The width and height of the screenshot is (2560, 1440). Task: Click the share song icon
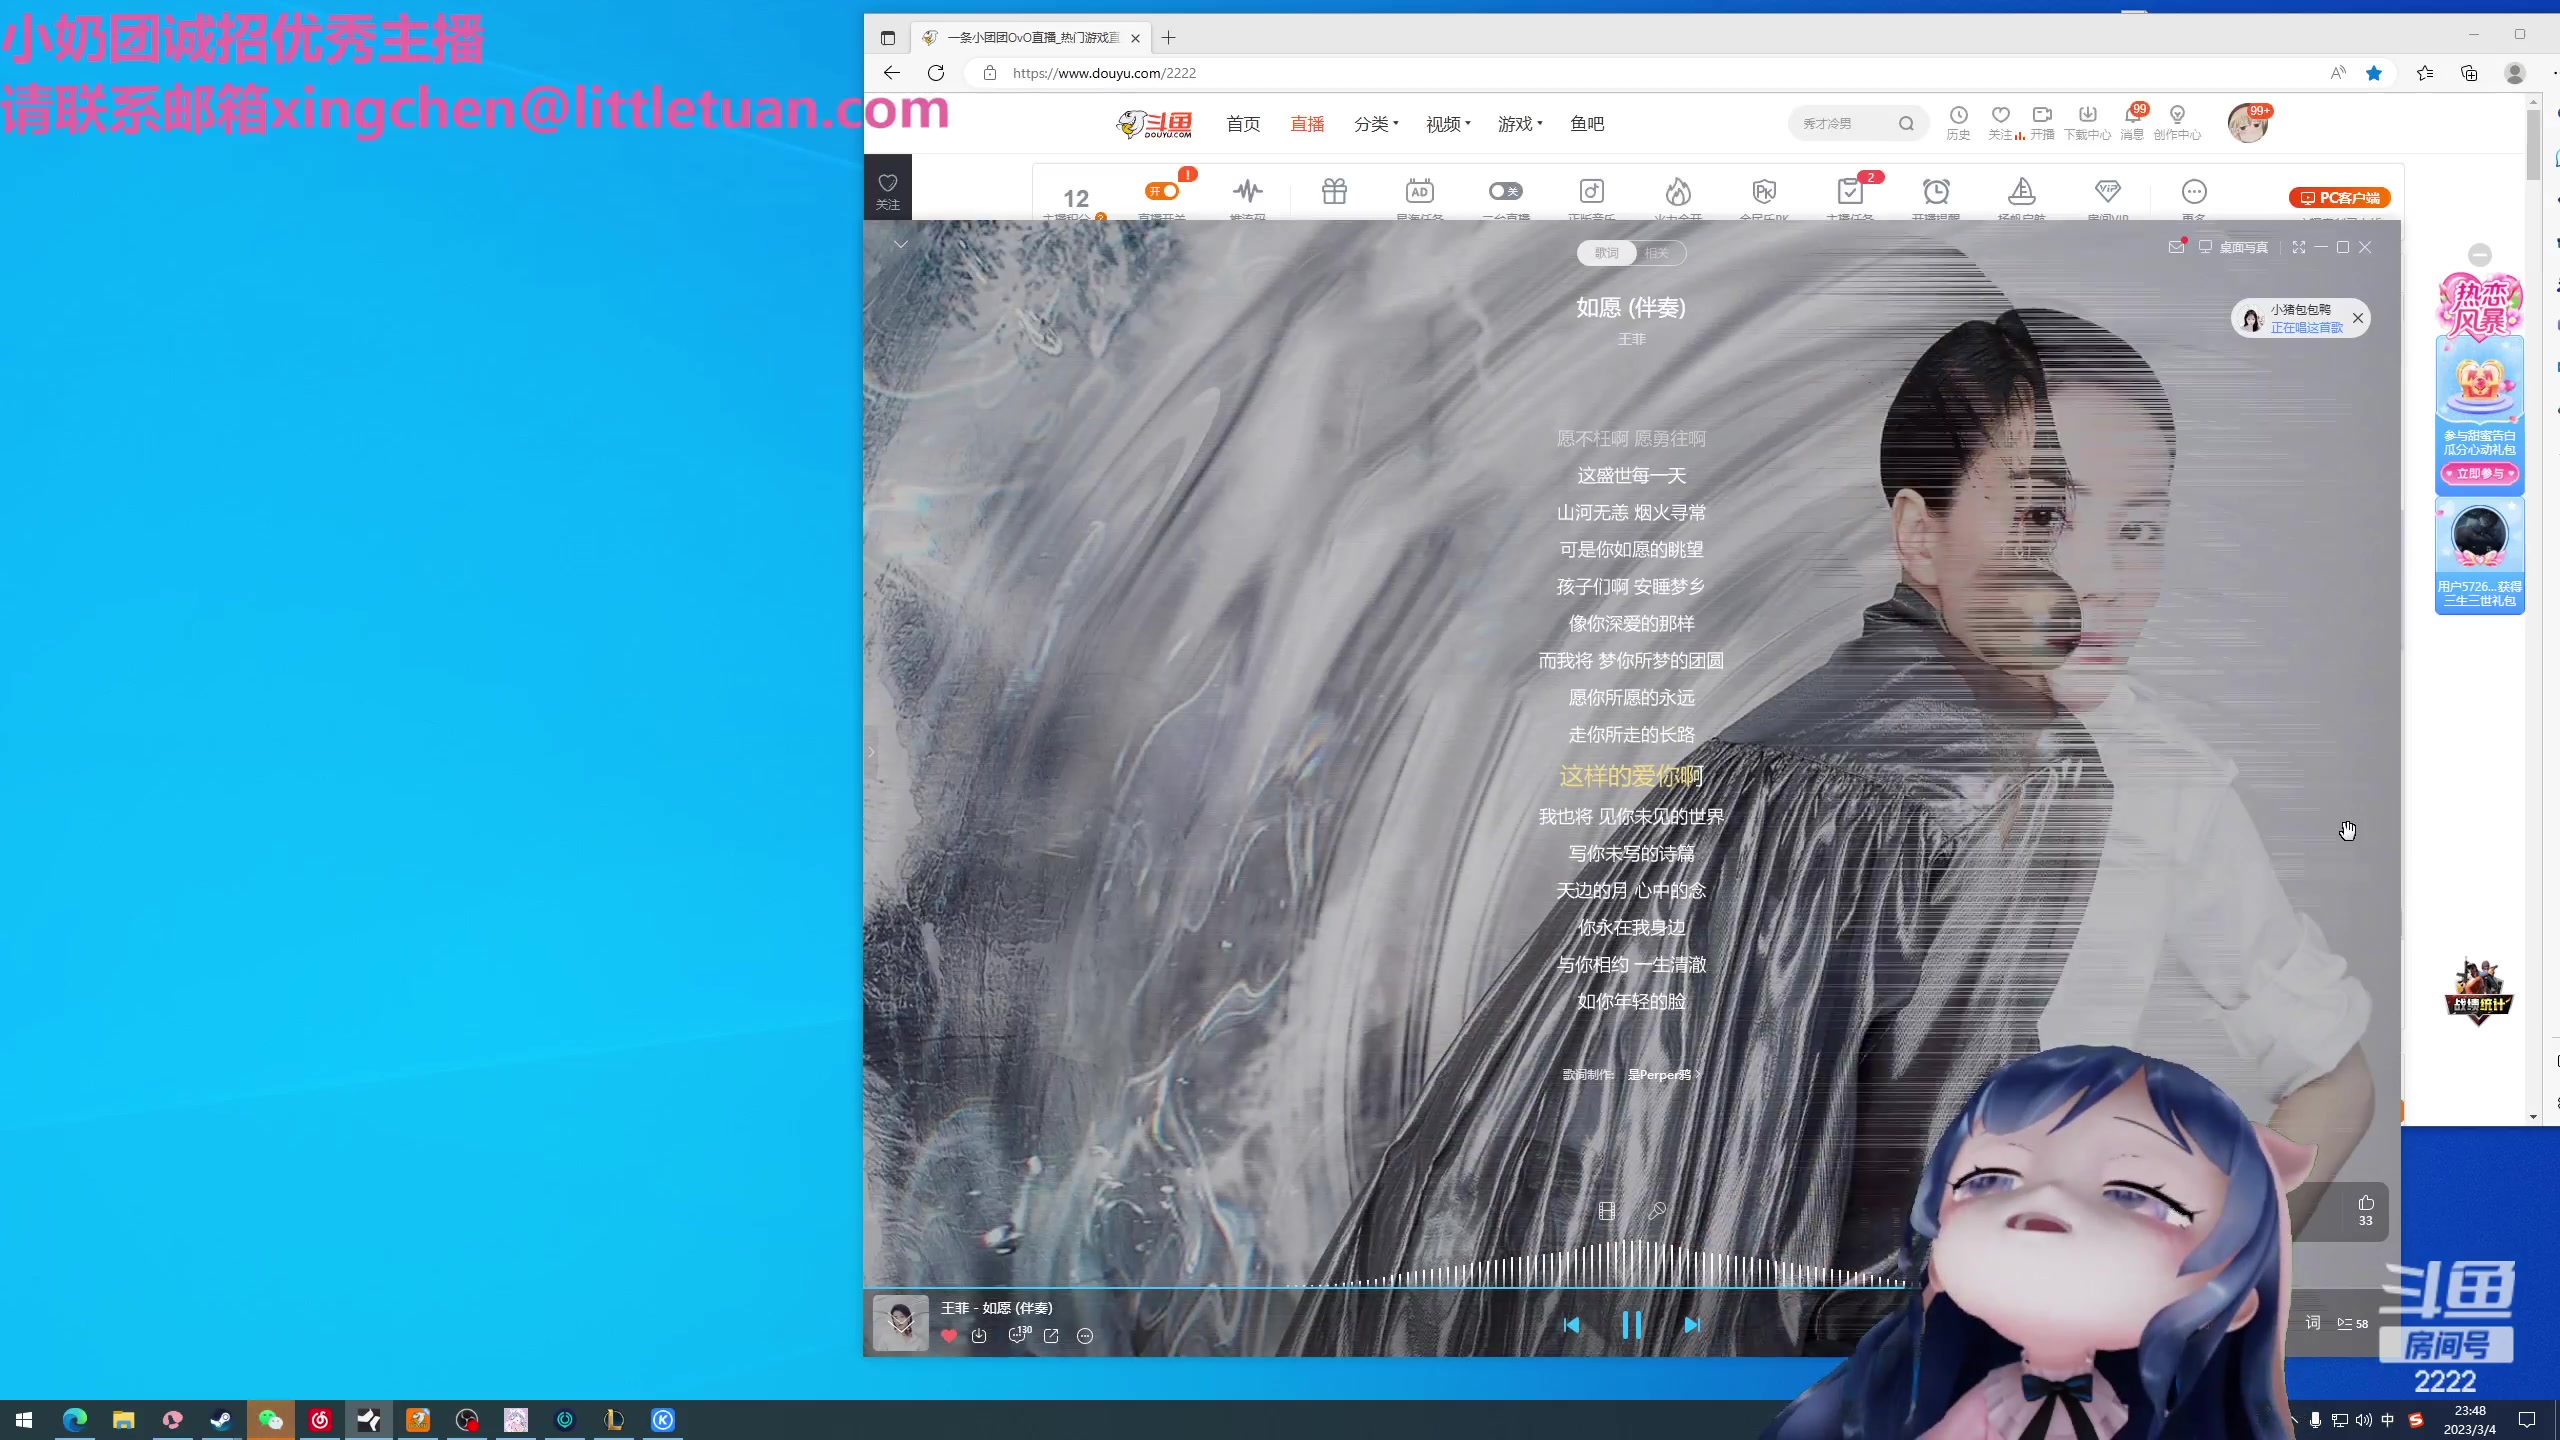point(1051,1336)
